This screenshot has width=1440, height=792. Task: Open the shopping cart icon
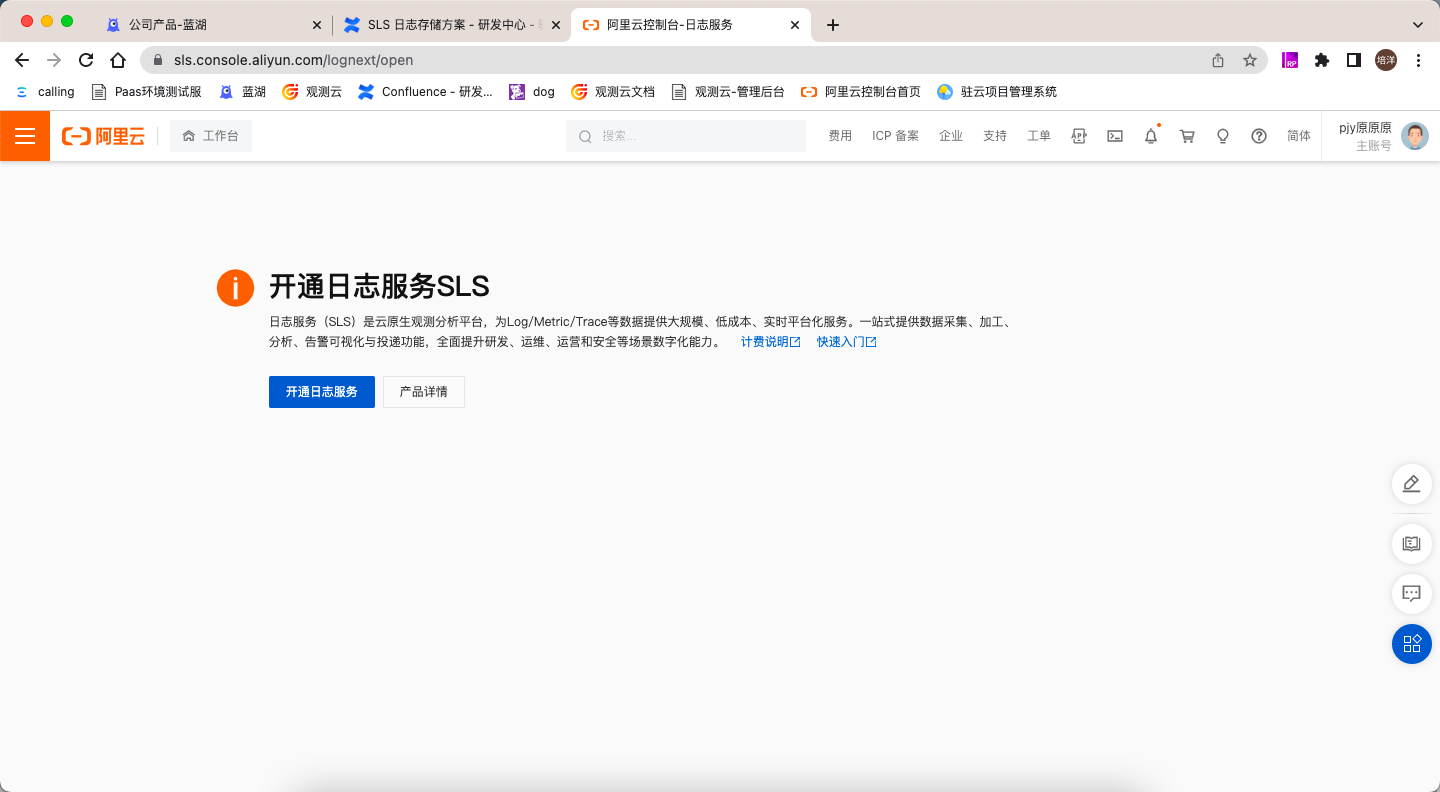pos(1187,136)
